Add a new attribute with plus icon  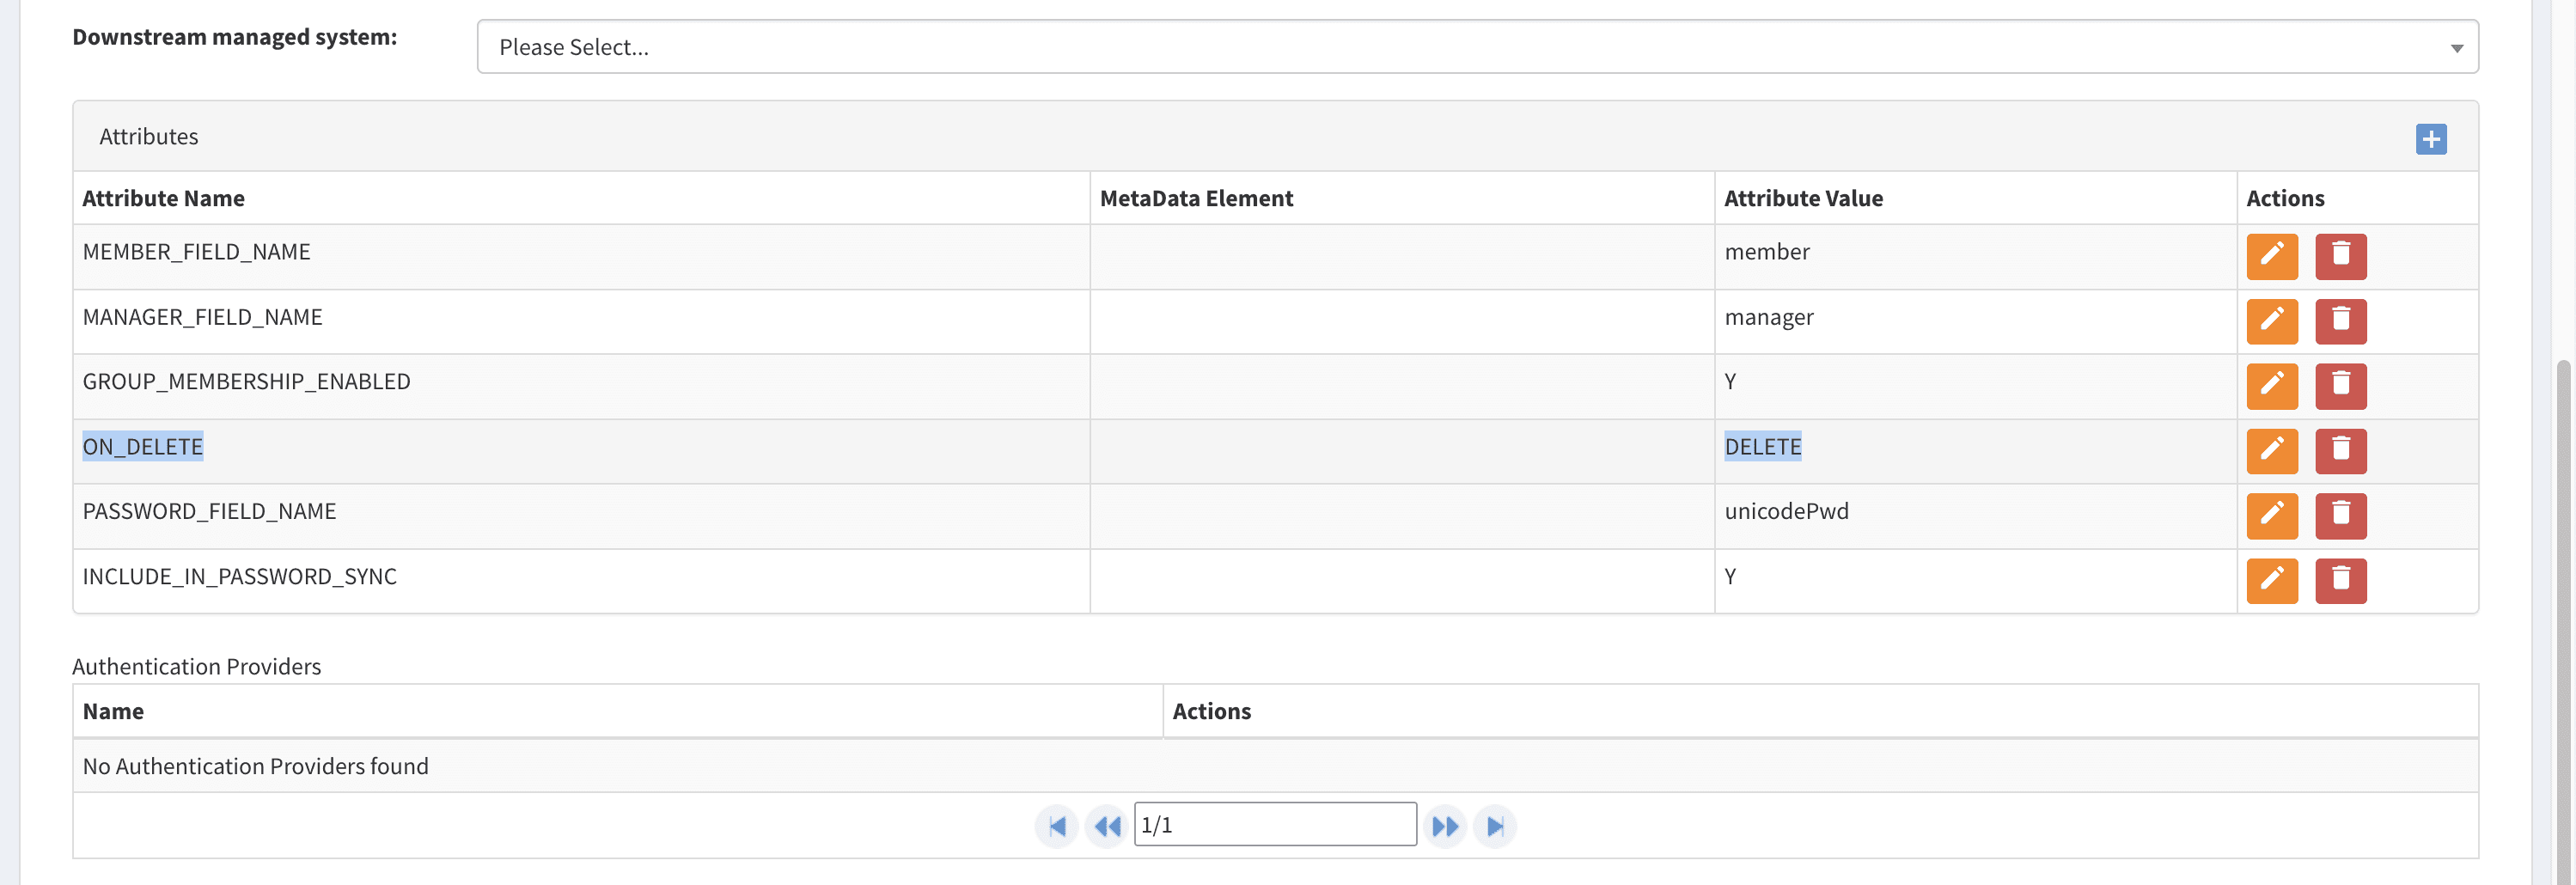[2430, 139]
